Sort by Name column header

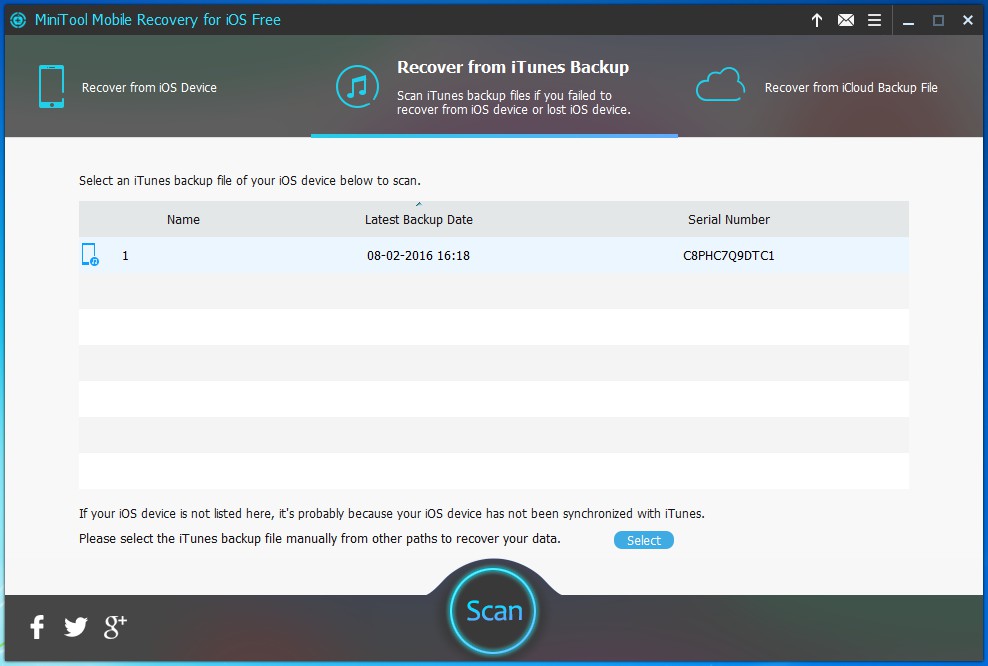point(183,219)
